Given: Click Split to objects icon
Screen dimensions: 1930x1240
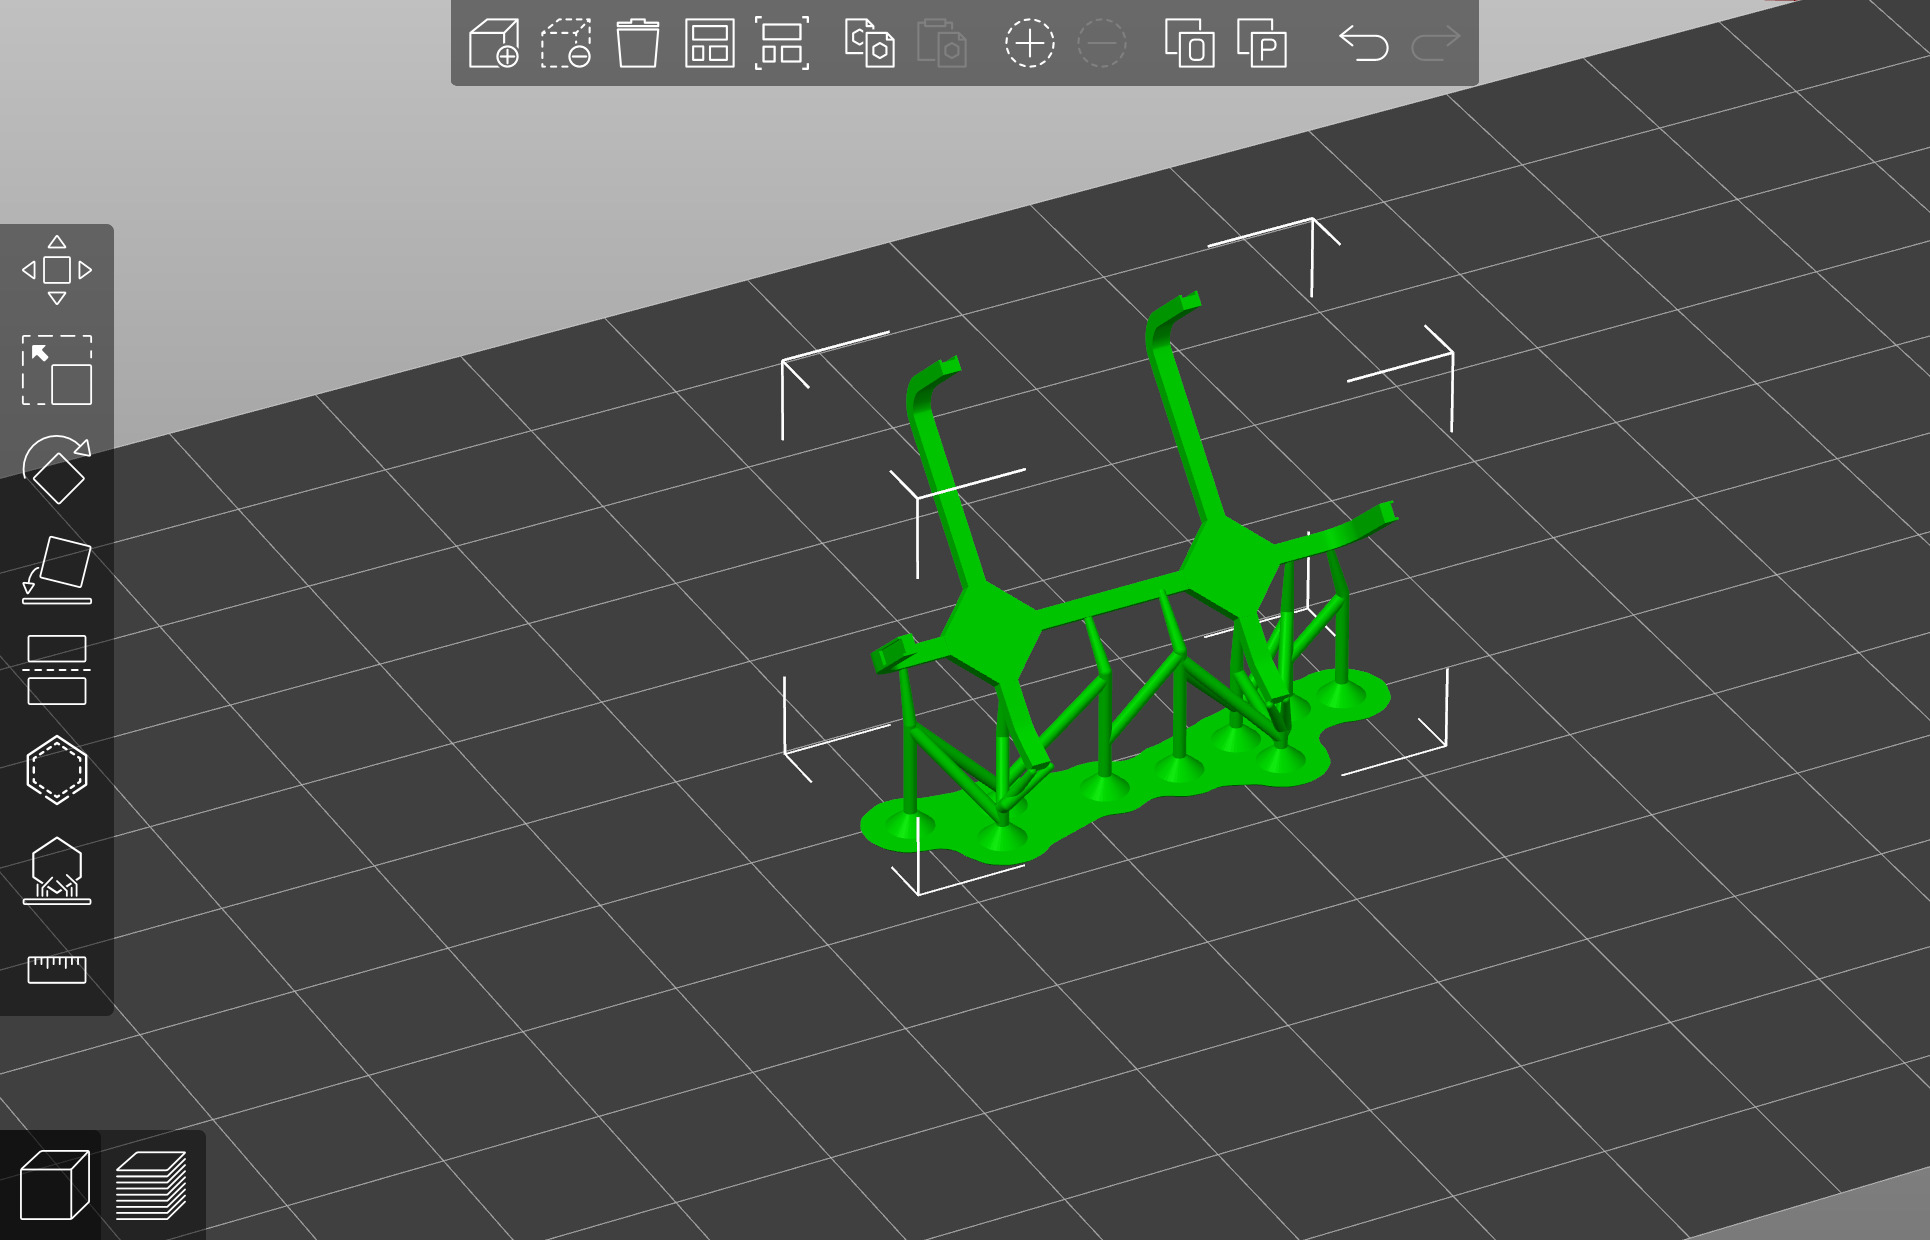Looking at the screenshot, I should 1190,44.
